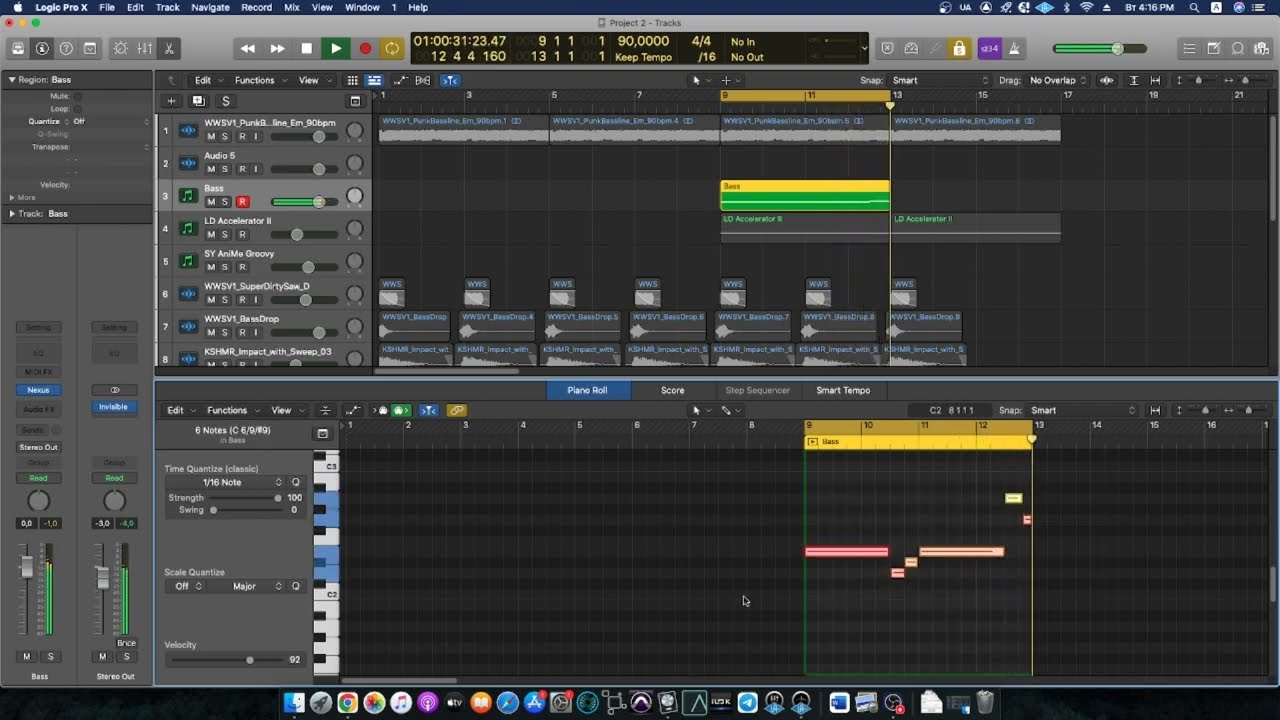Click the global Solo S button in track header

coord(226,101)
